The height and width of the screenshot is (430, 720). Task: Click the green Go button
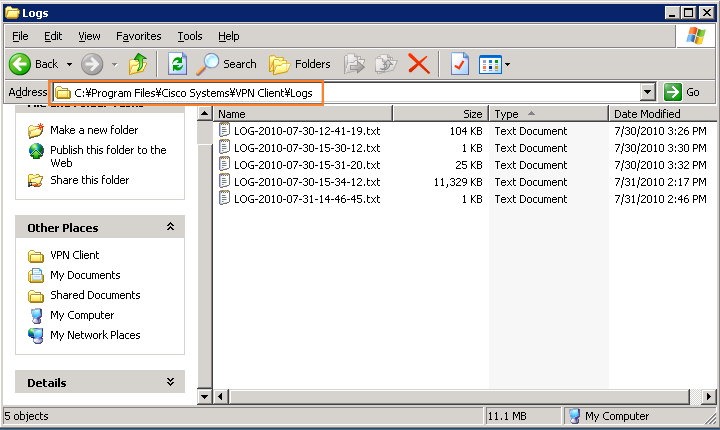click(682, 92)
